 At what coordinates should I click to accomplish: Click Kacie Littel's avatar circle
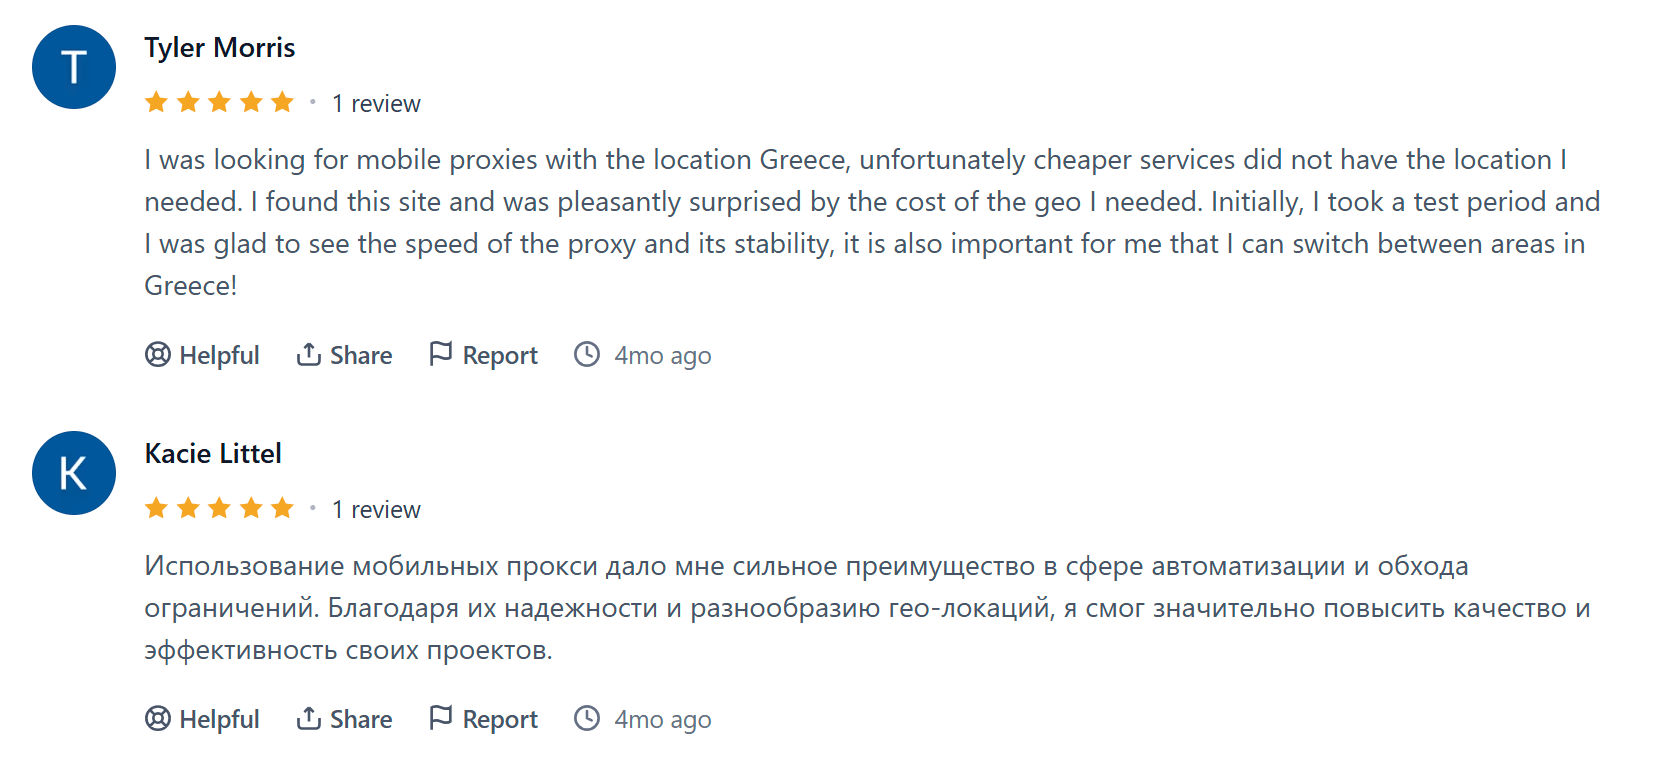[x=74, y=473]
